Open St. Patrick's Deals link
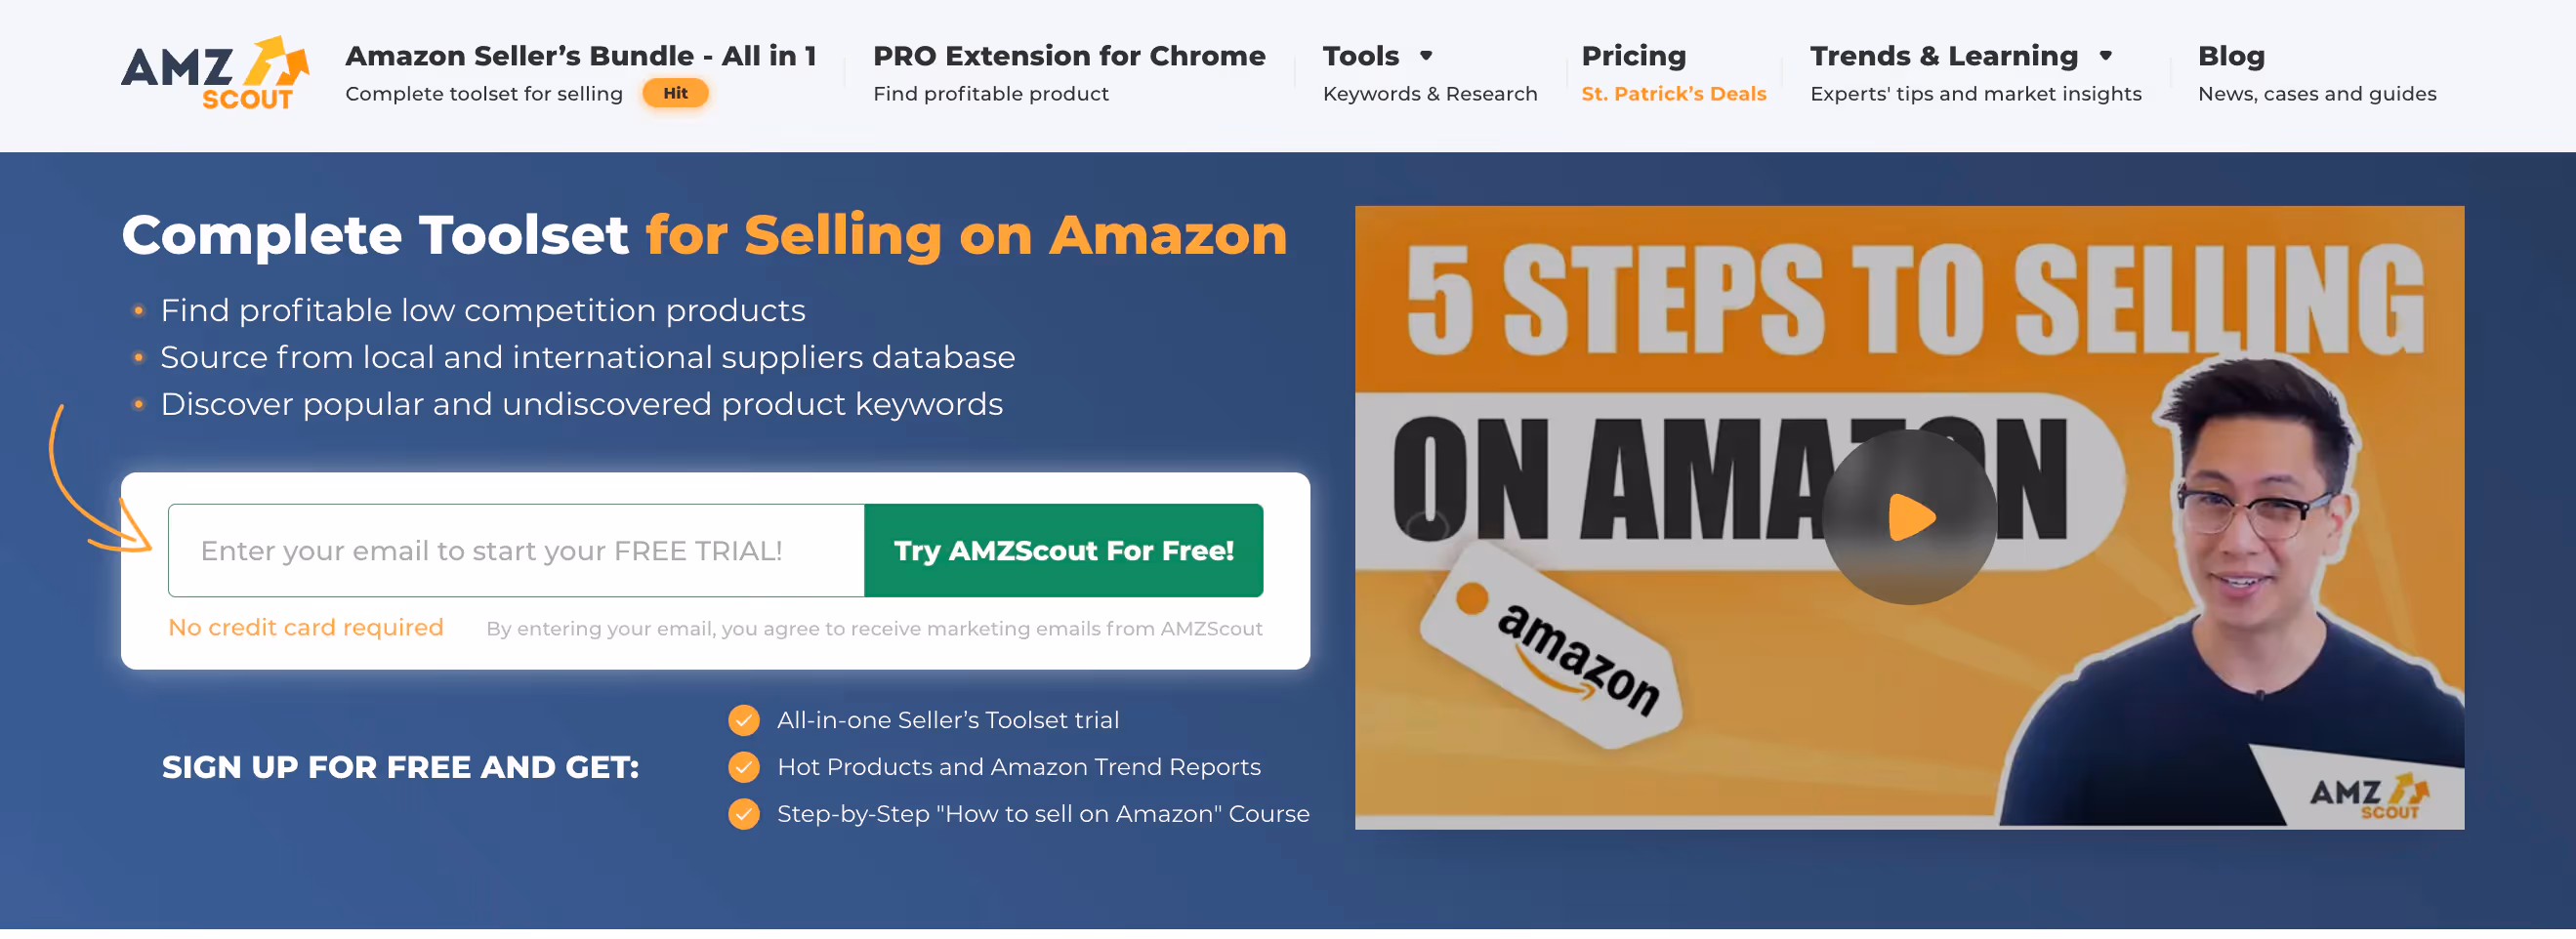Image resolution: width=2576 pixels, height=939 pixels. coord(1673,94)
